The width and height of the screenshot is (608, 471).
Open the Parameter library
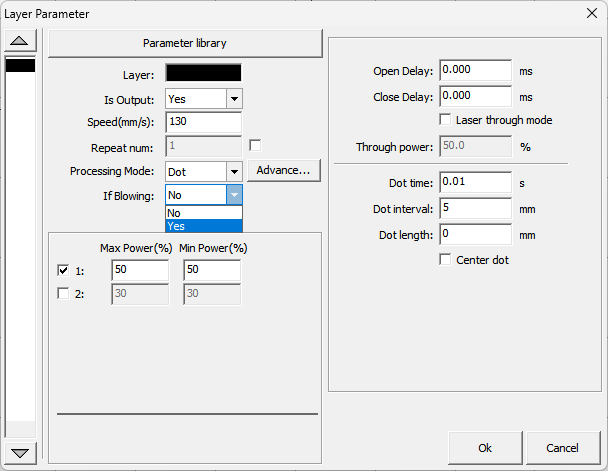(x=185, y=43)
